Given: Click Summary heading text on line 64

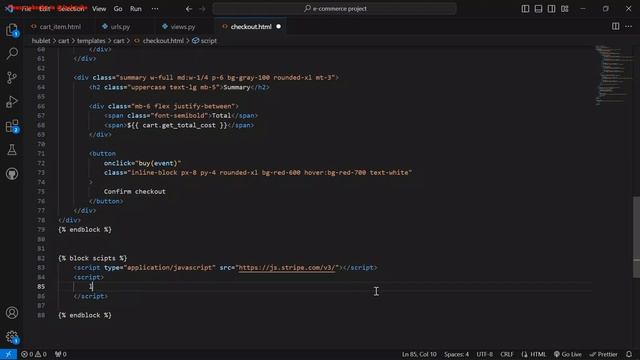Looking at the screenshot, I should click(x=237, y=87).
